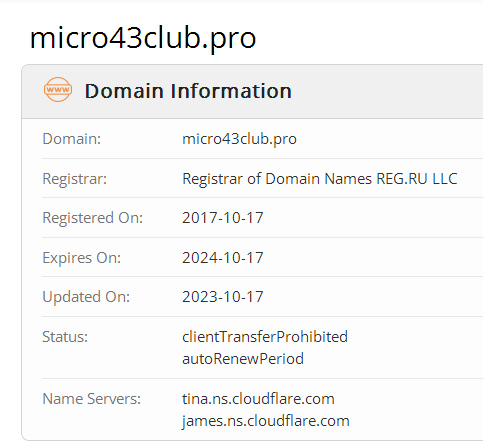
Task: Click the clientTransferProhibited status
Action: pyautogui.click(x=265, y=337)
